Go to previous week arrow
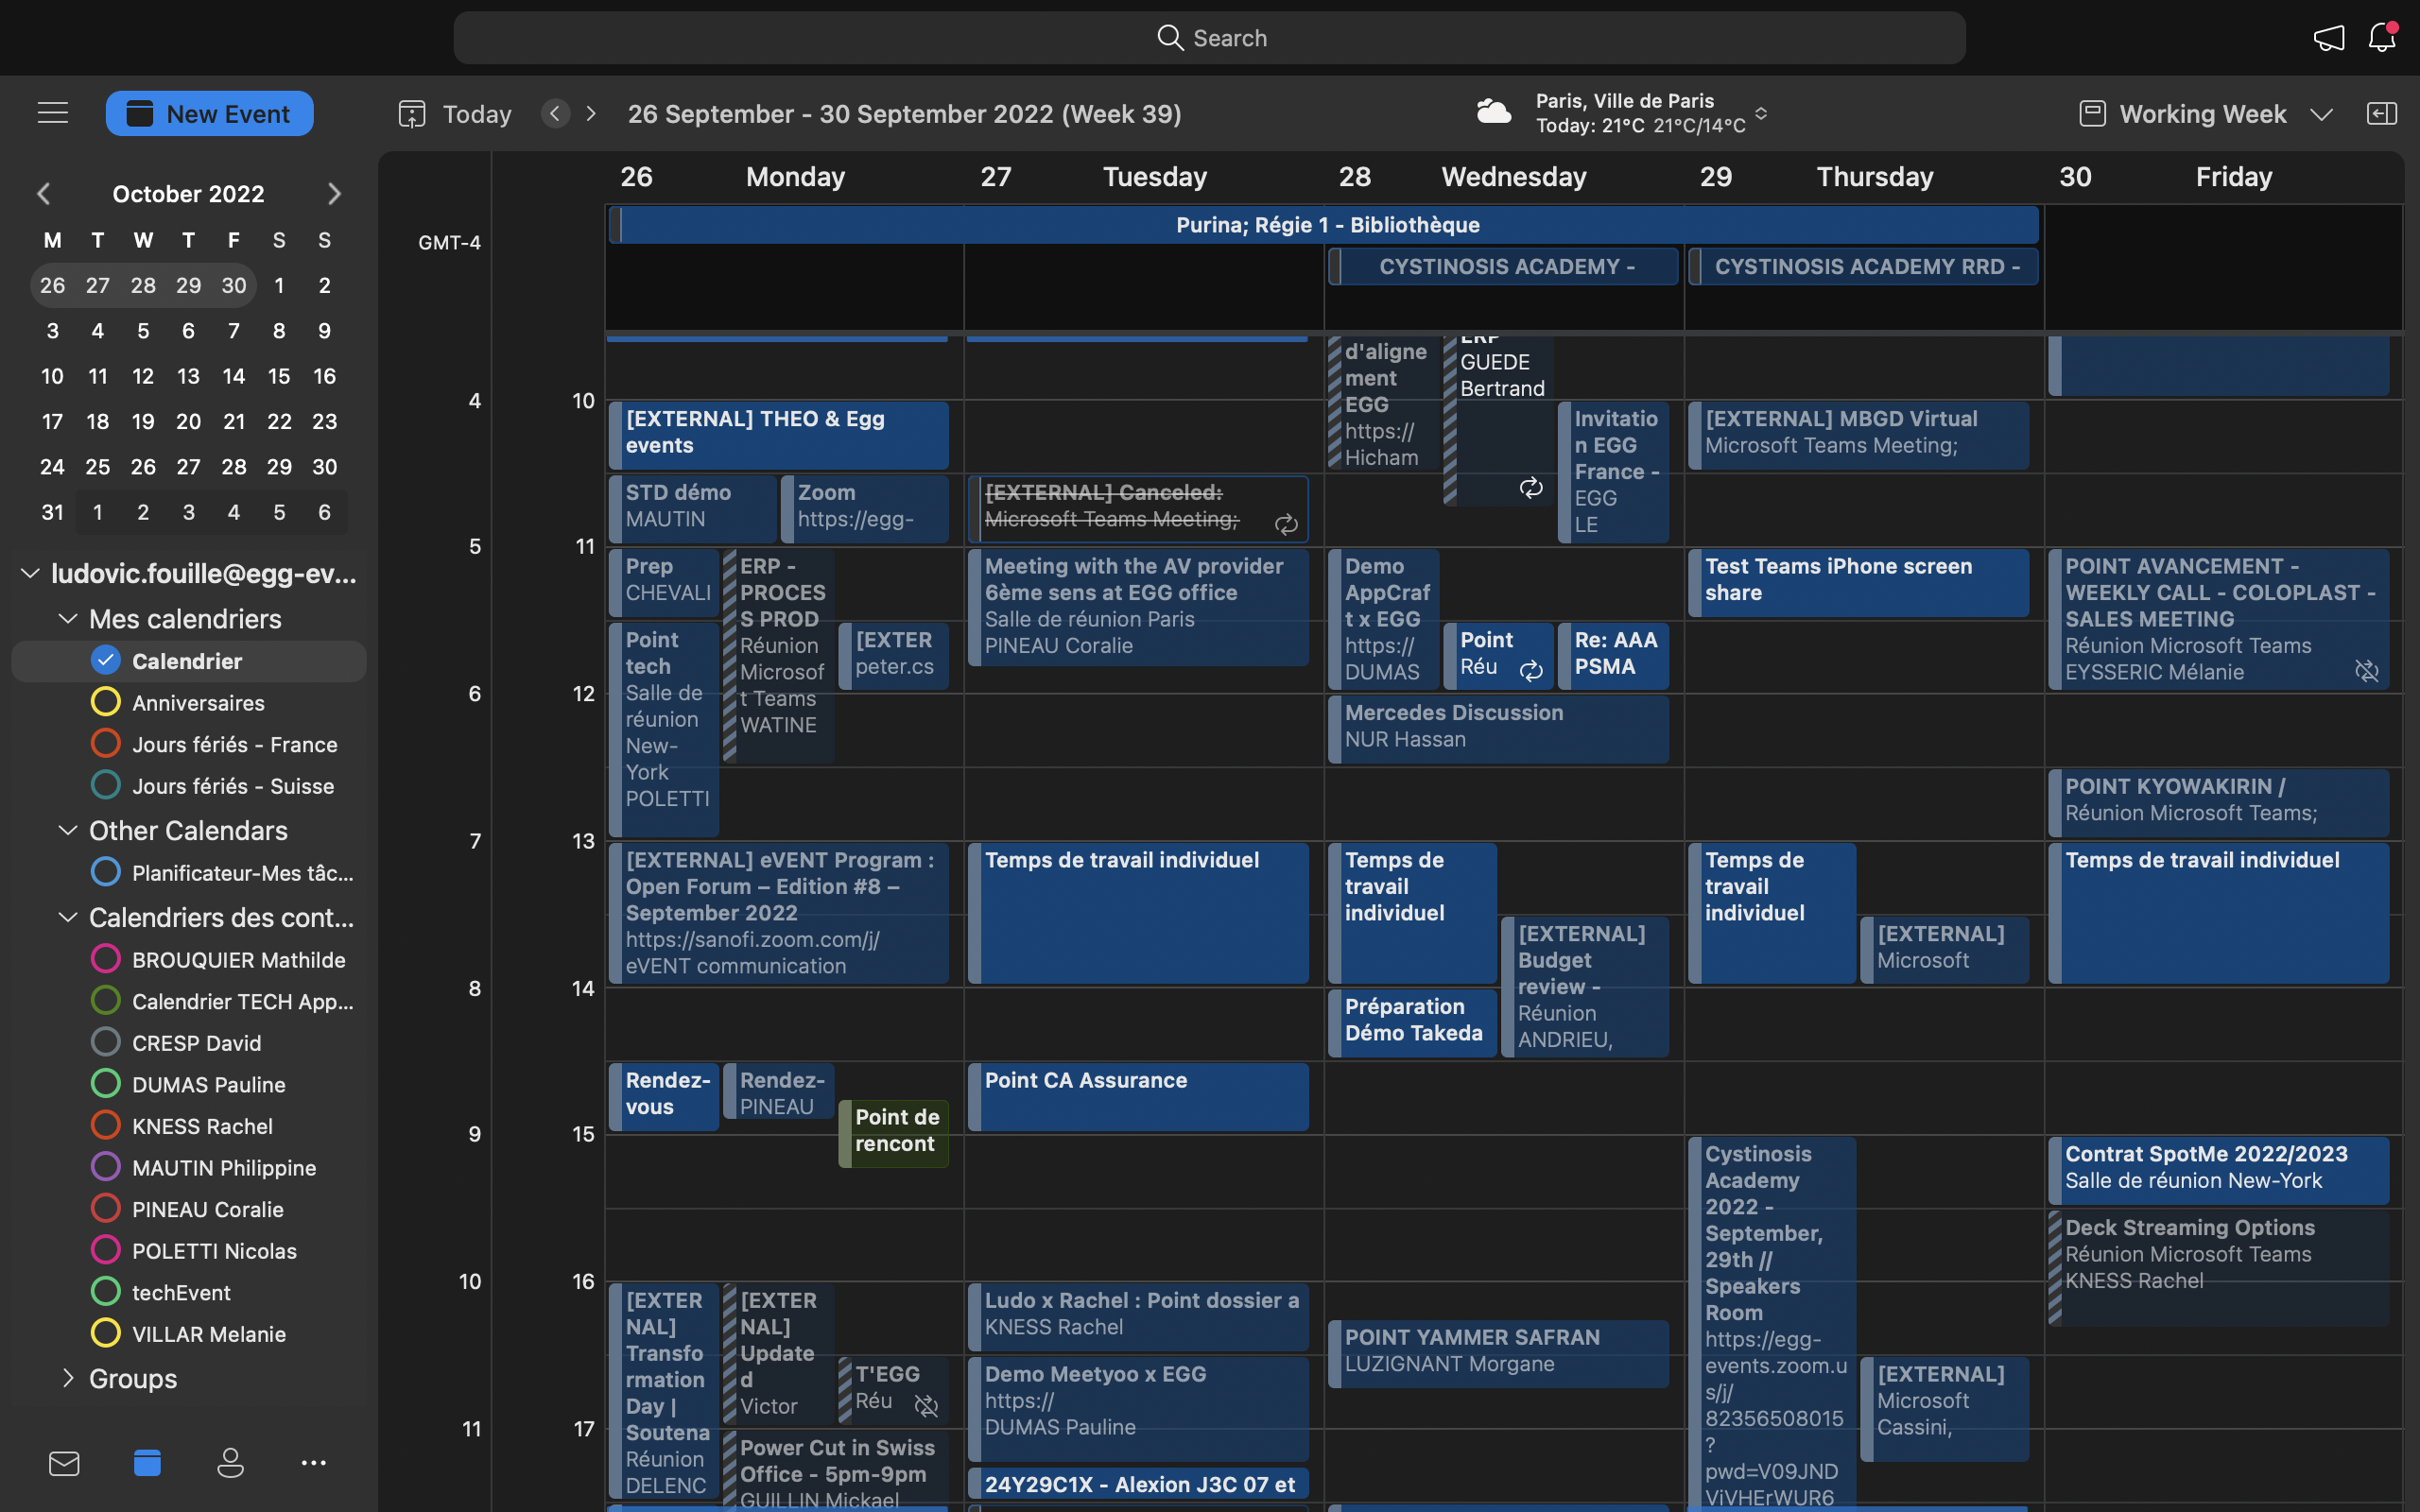Image resolution: width=2420 pixels, height=1512 pixels. coord(556,113)
